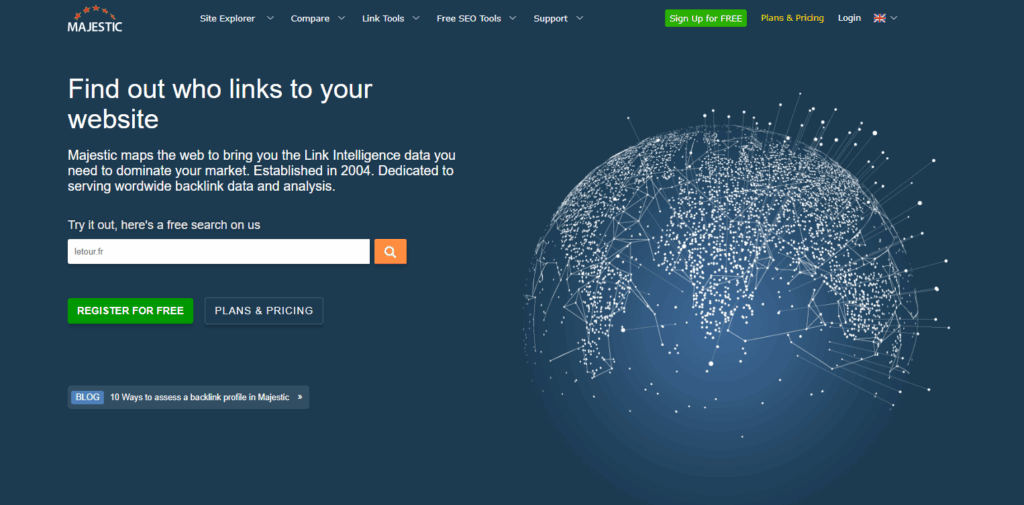Image resolution: width=1024 pixels, height=505 pixels.
Task: Click the BLOG badge label
Action: tap(88, 397)
